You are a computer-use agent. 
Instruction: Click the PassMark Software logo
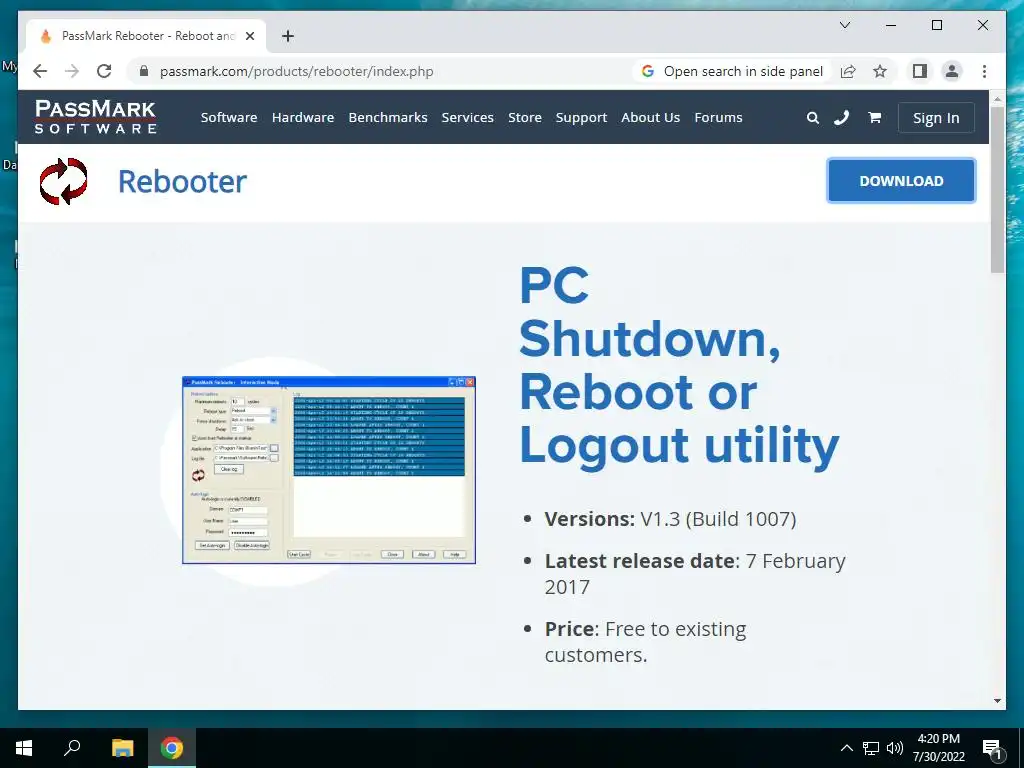pos(95,117)
